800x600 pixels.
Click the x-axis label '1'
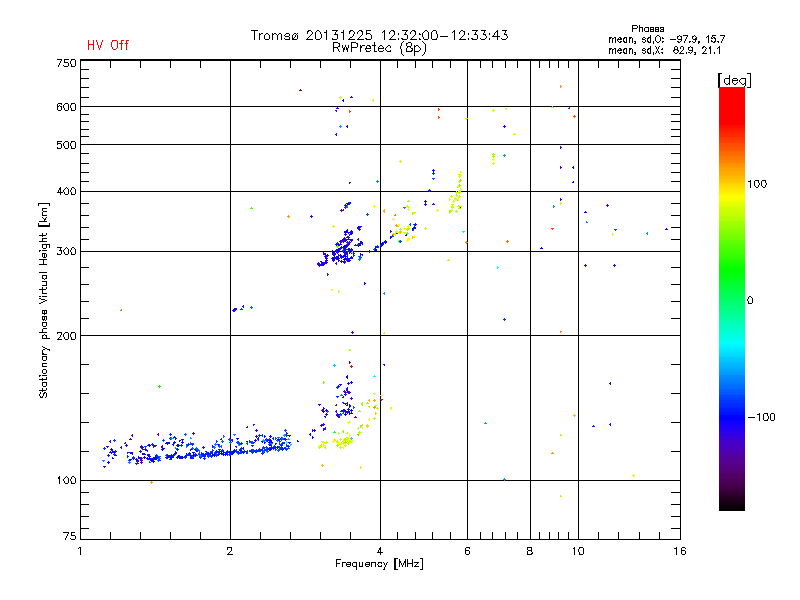pos(80,551)
